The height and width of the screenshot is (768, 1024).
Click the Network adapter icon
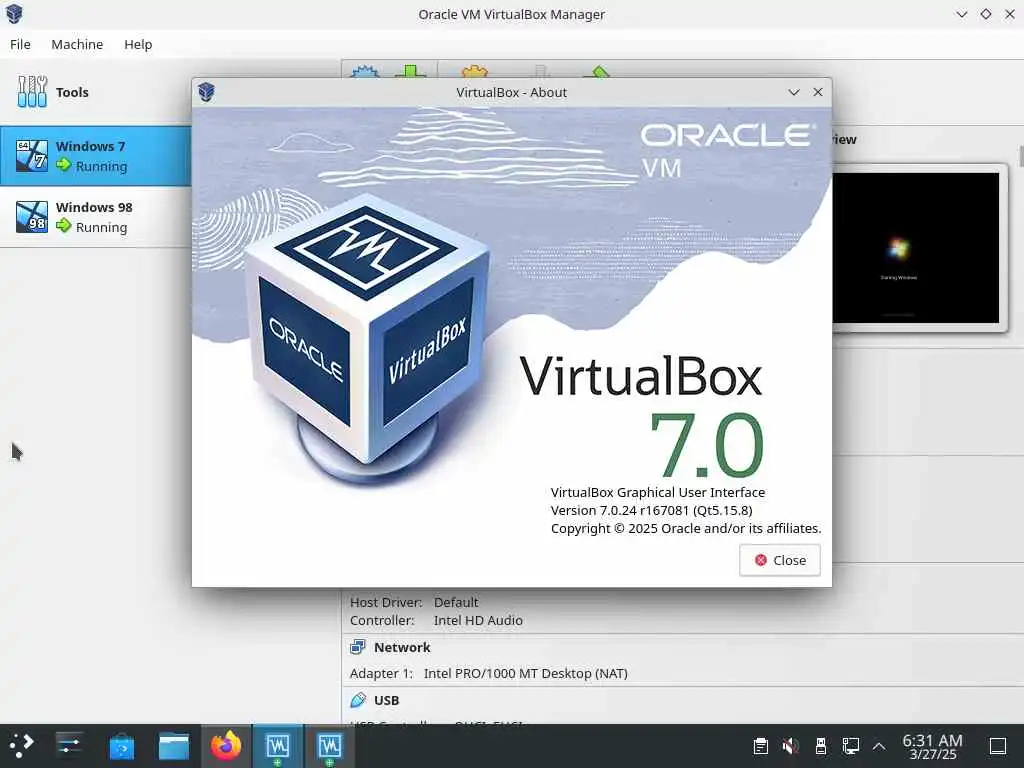[358, 647]
